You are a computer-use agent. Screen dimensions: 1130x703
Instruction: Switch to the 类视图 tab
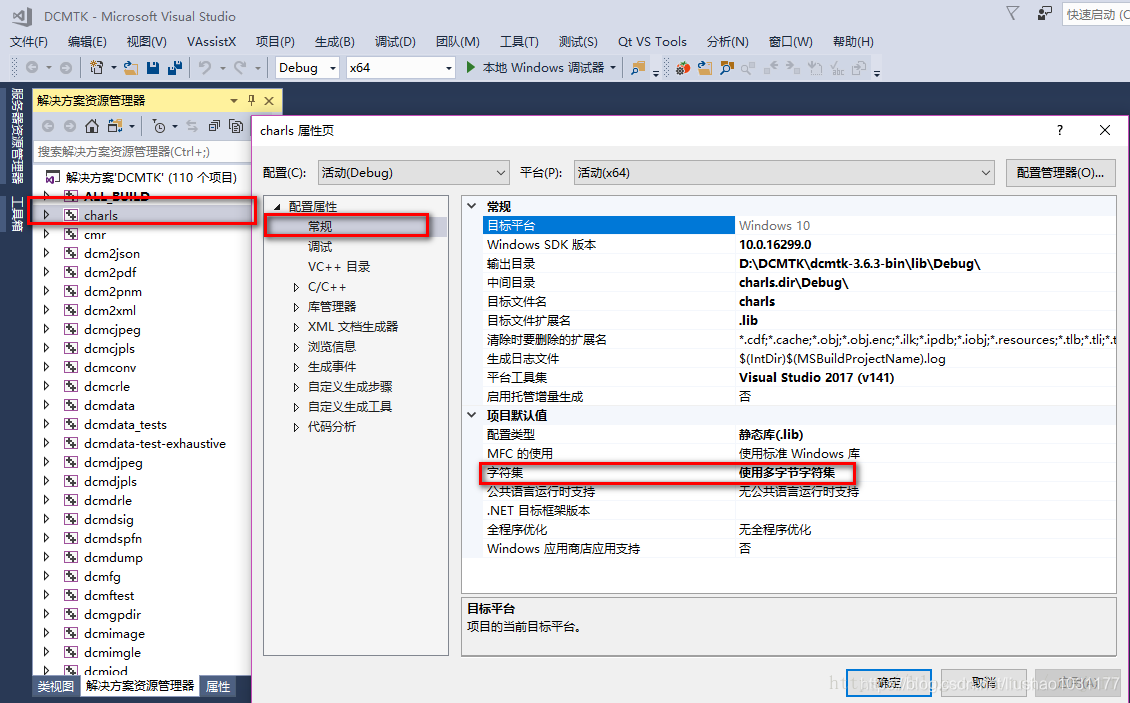pyautogui.click(x=55, y=686)
